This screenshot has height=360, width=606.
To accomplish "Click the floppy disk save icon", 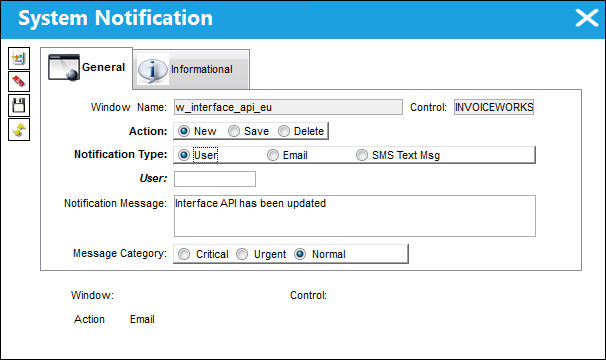I will [19, 106].
